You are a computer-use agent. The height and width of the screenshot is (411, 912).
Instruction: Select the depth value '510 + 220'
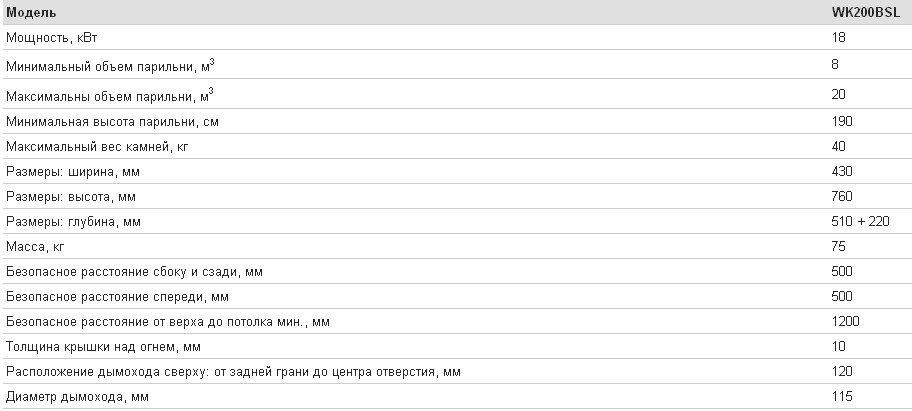[860, 221]
